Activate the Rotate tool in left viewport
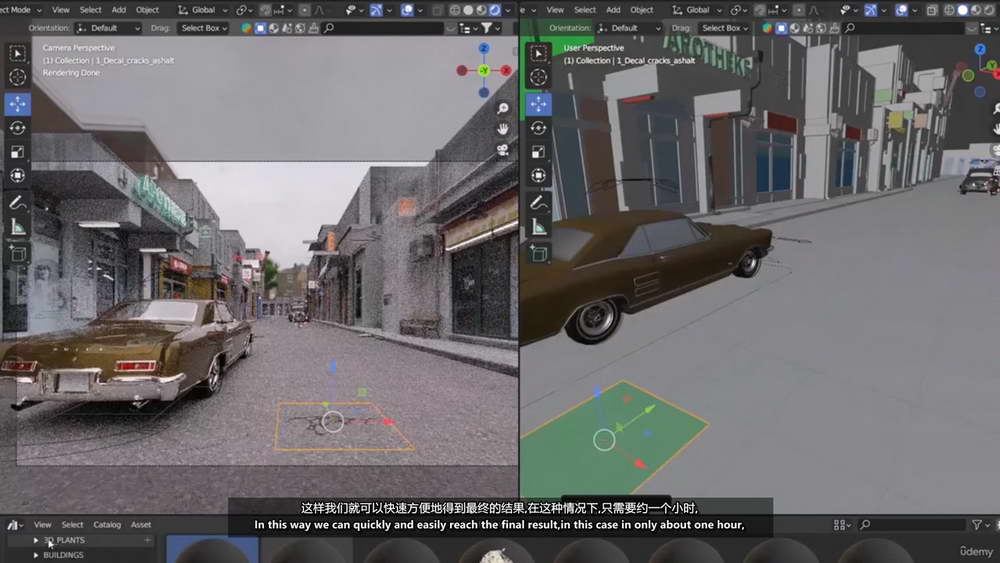 coord(17,128)
